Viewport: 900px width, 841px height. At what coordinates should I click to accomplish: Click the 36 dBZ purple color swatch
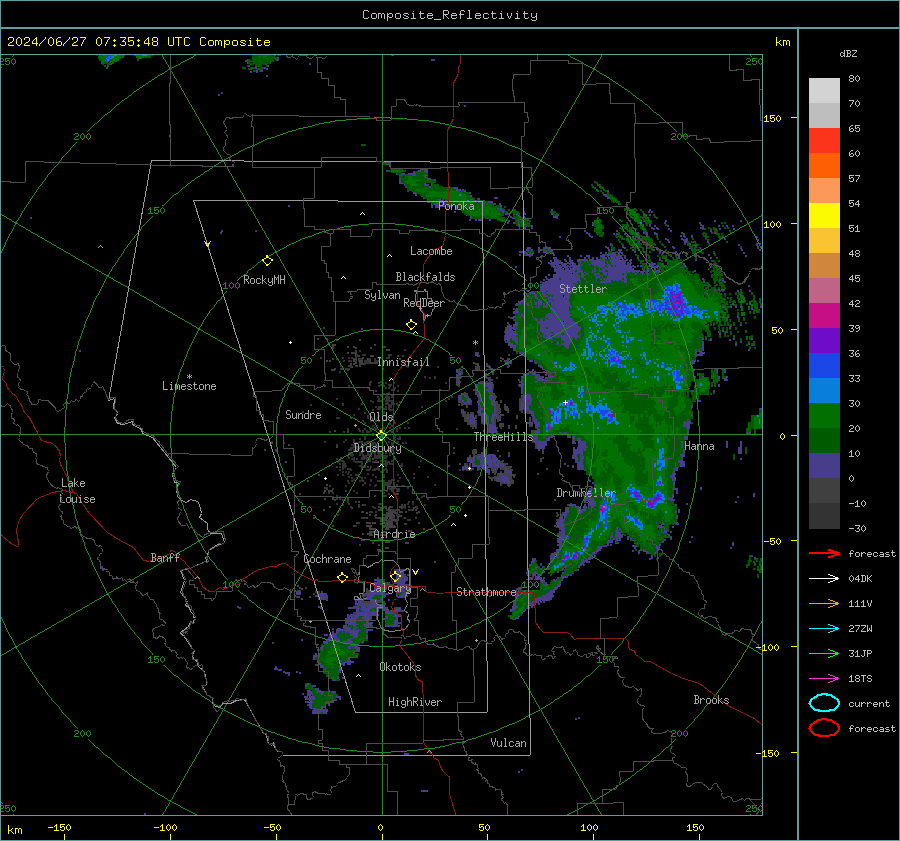tap(824, 340)
